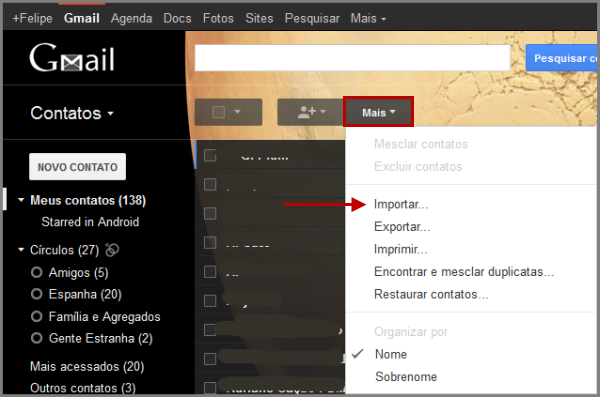Image resolution: width=600 pixels, height=397 pixels.
Task: Select Meus contatos (138) group
Action: (x=88, y=200)
